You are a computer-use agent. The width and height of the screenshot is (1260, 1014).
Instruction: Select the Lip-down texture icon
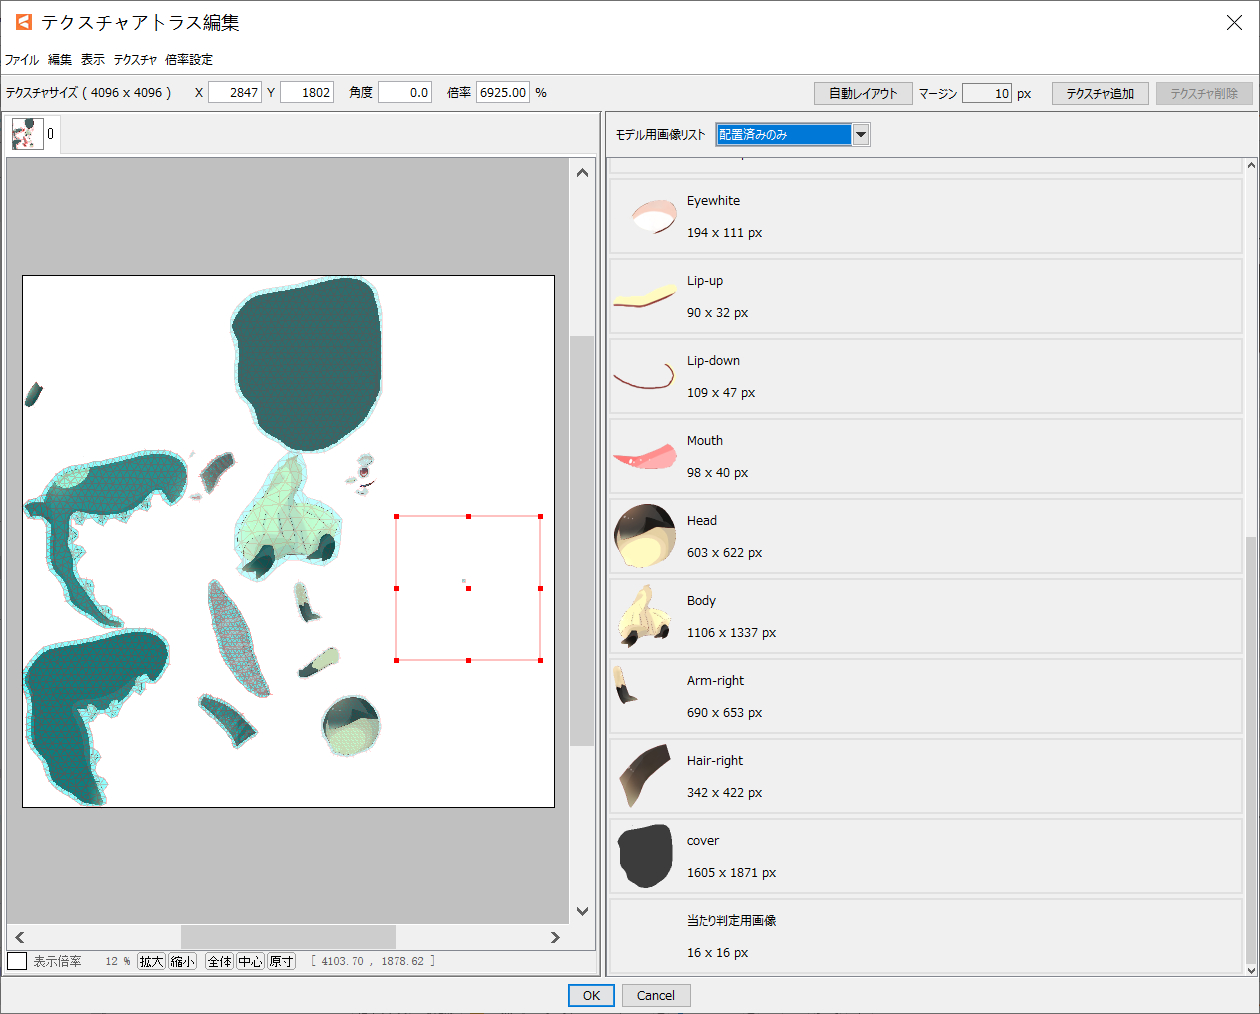pyautogui.click(x=645, y=376)
